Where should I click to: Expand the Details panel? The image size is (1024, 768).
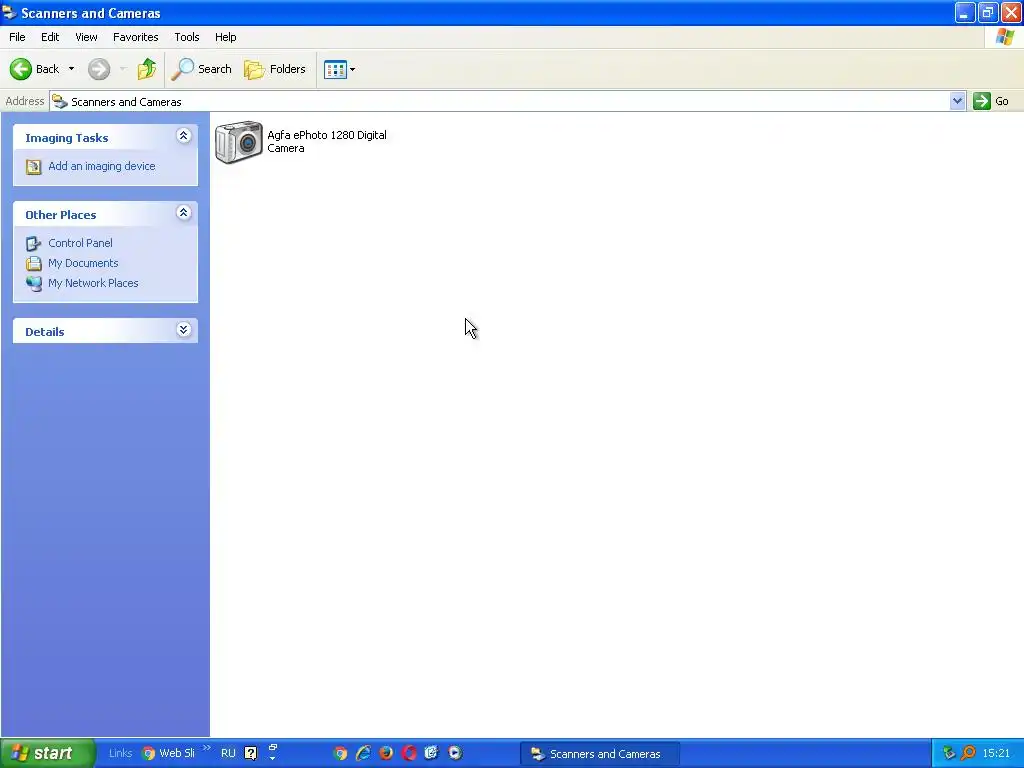[184, 330]
